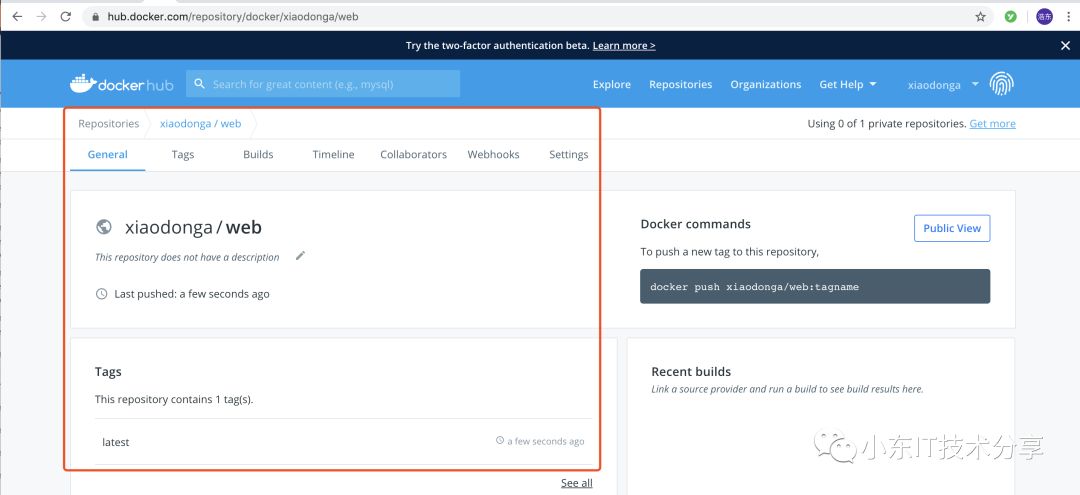Click the 'This repository contains 1 tag(s).' text
The image size is (1080, 495).
pyautogui.click(x=174, y=399)
